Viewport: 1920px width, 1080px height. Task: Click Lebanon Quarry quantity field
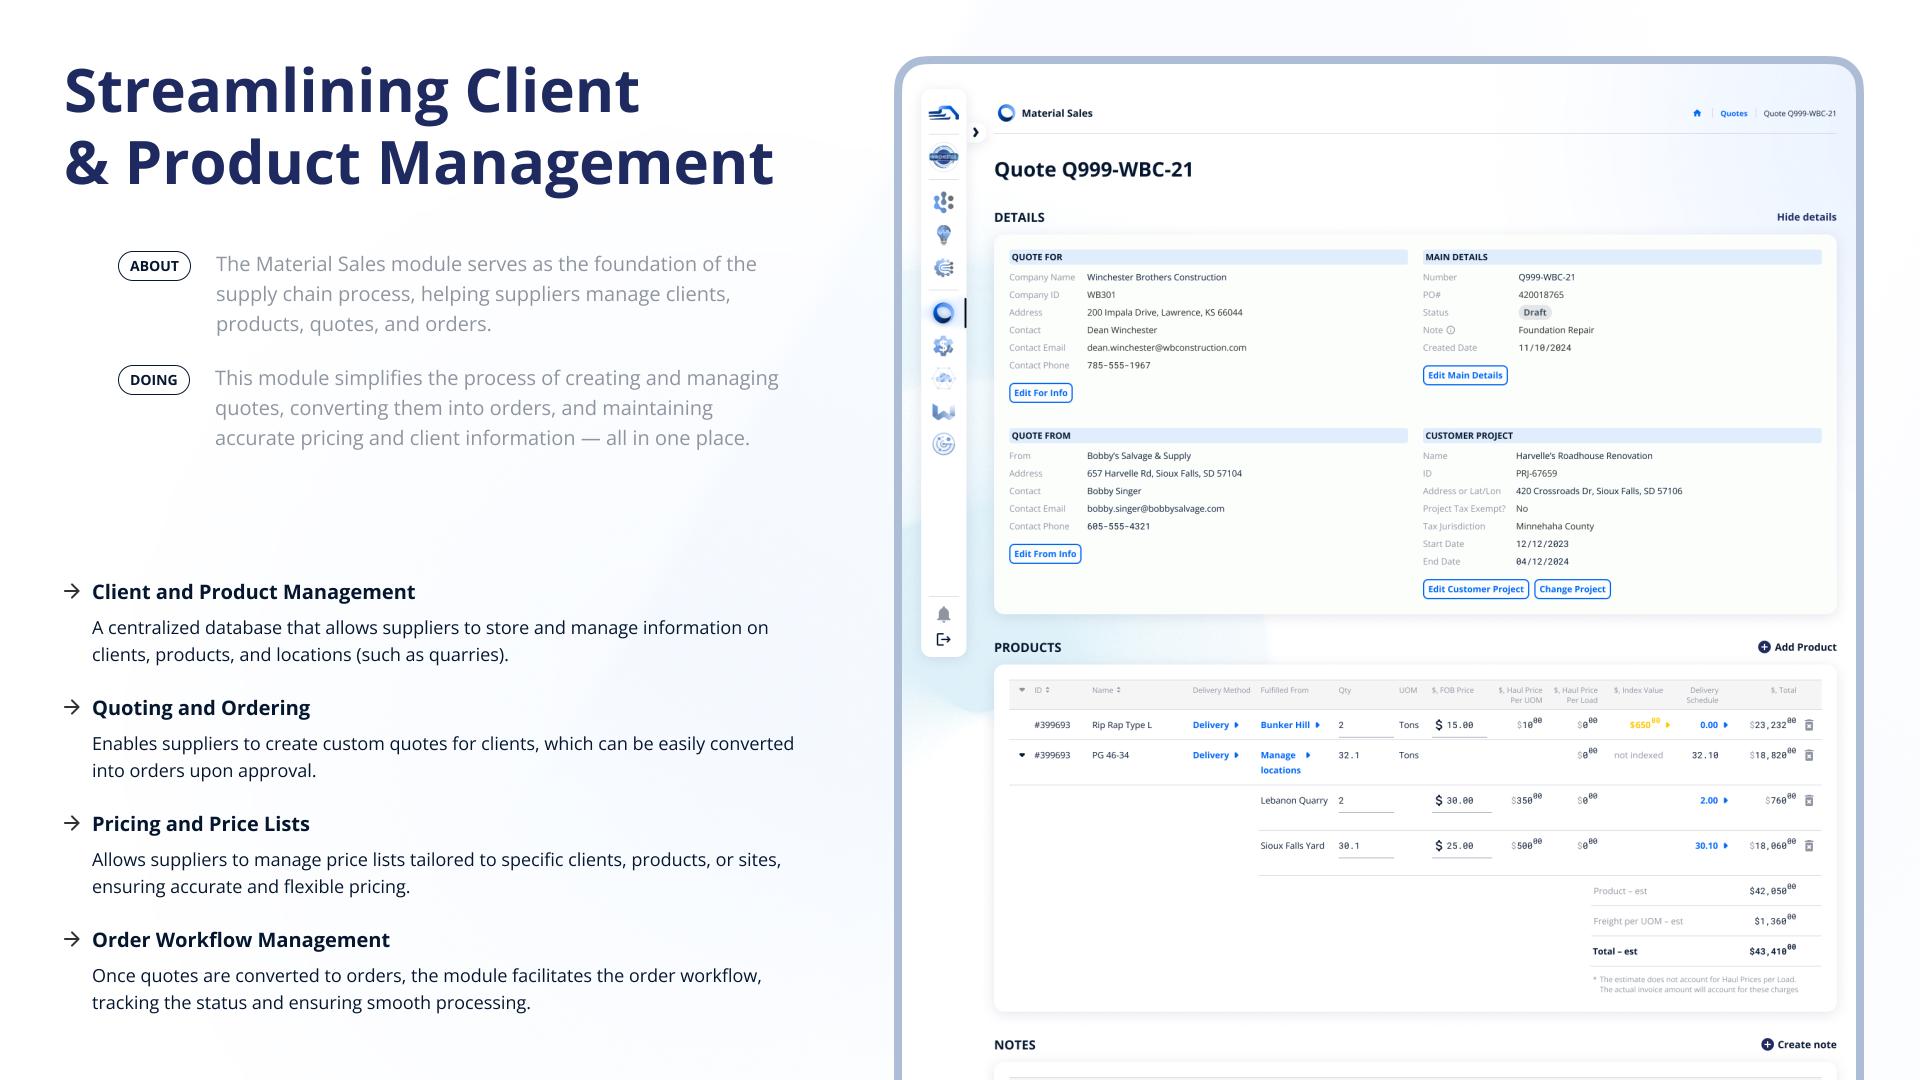tap(1365, 801)
